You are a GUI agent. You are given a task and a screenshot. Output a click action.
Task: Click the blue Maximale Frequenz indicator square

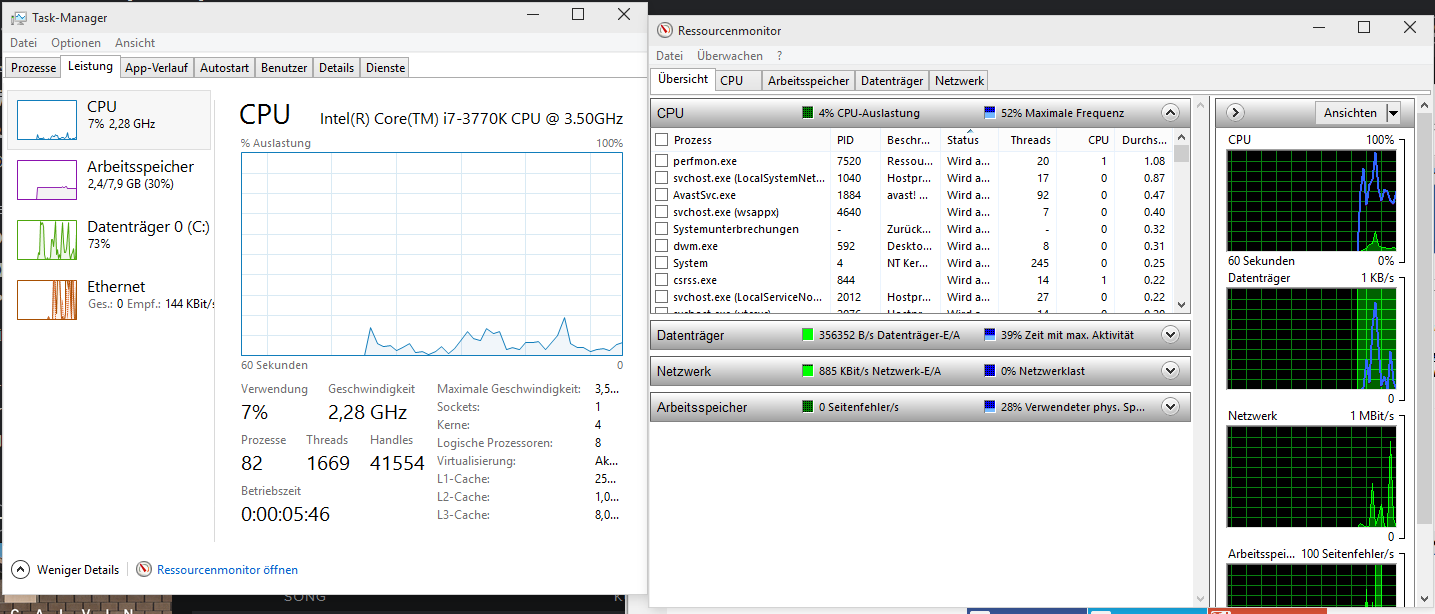[x=990, y=113]
